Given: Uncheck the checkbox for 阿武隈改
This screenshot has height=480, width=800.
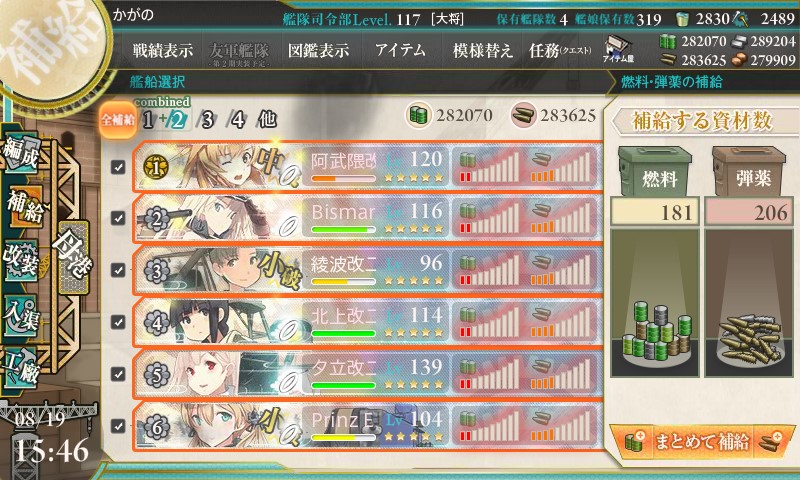Looking at the screenshot, I should (118, 167).
